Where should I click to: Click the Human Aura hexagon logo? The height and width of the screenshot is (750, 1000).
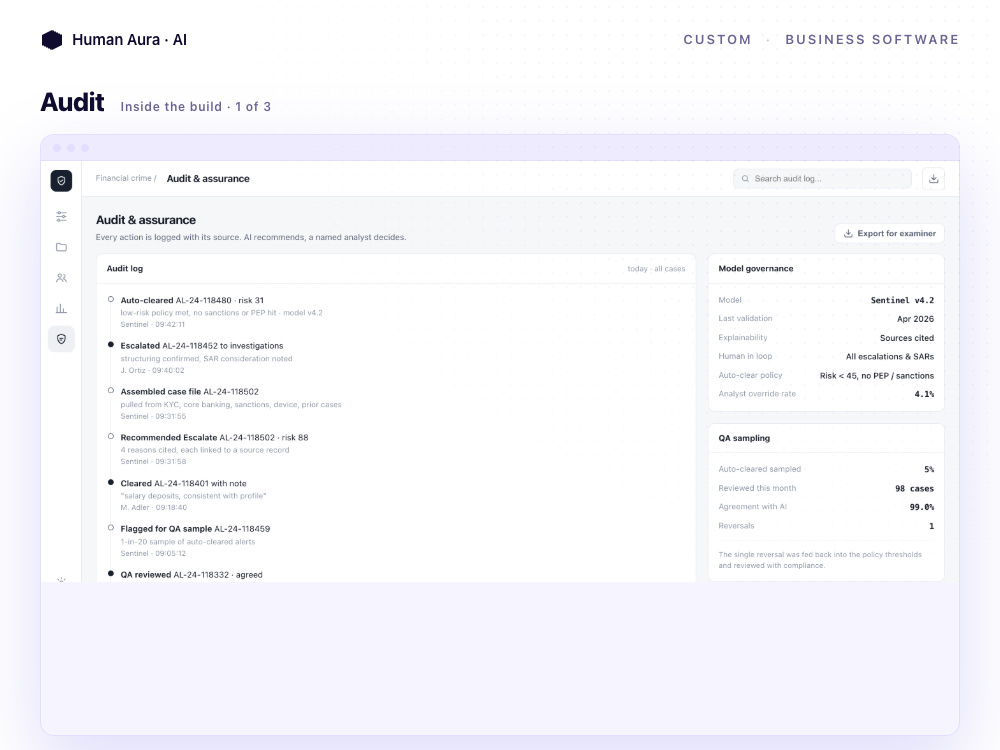click(x=52, y=40)
